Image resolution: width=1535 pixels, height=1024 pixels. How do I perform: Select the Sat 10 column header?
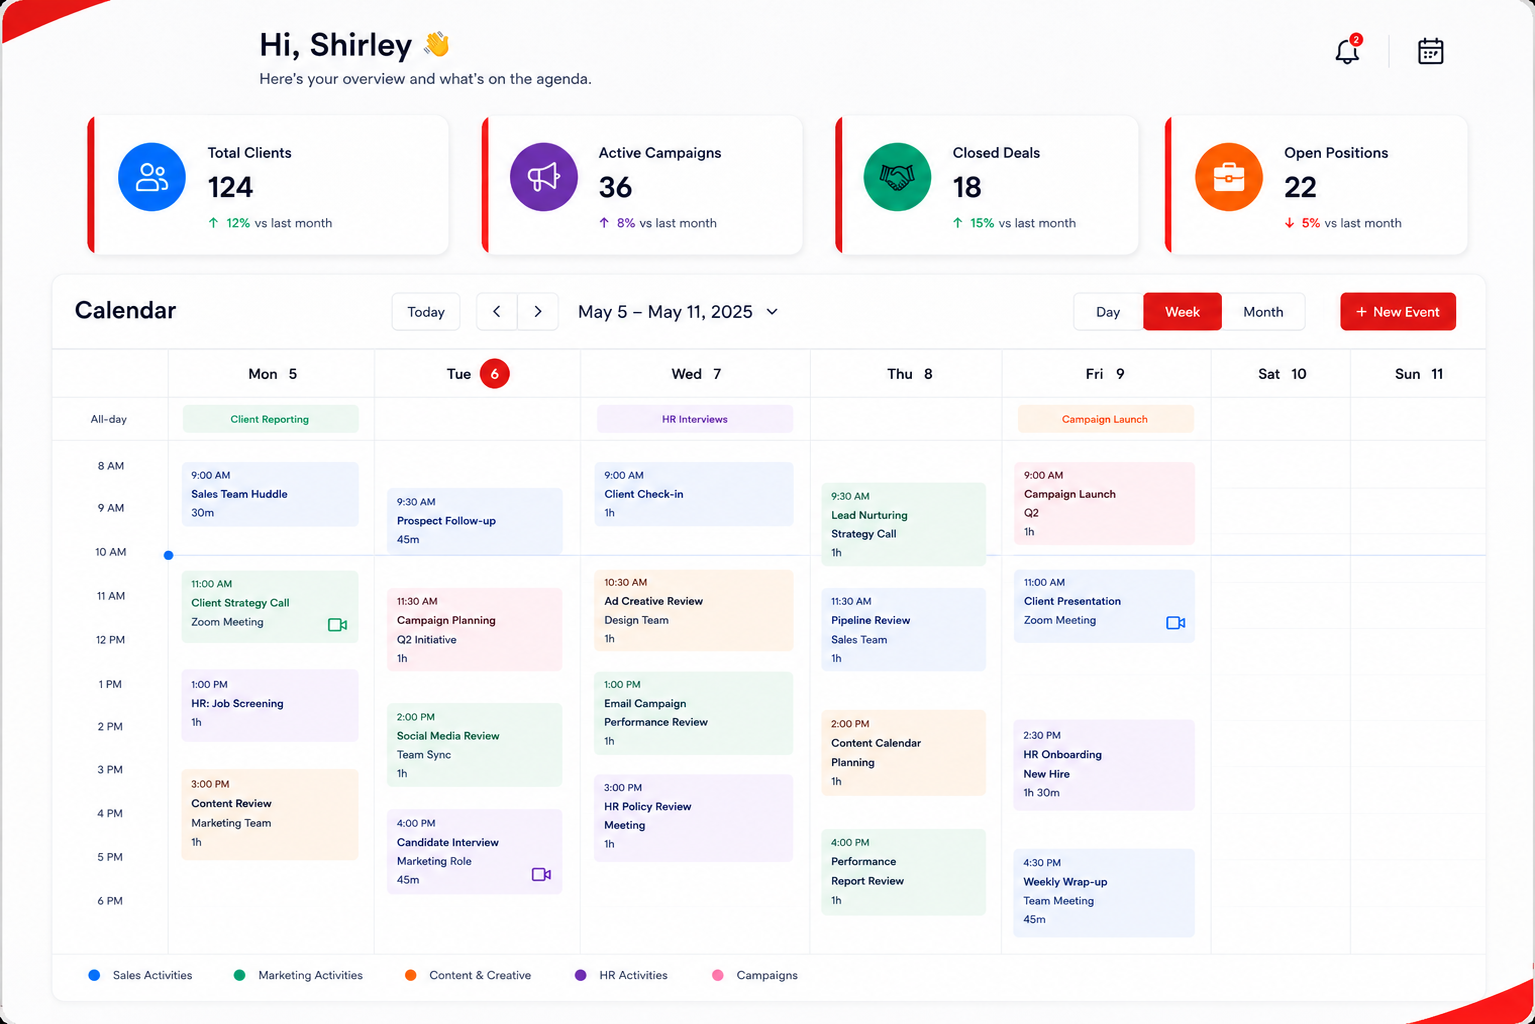pos(1282,374)
